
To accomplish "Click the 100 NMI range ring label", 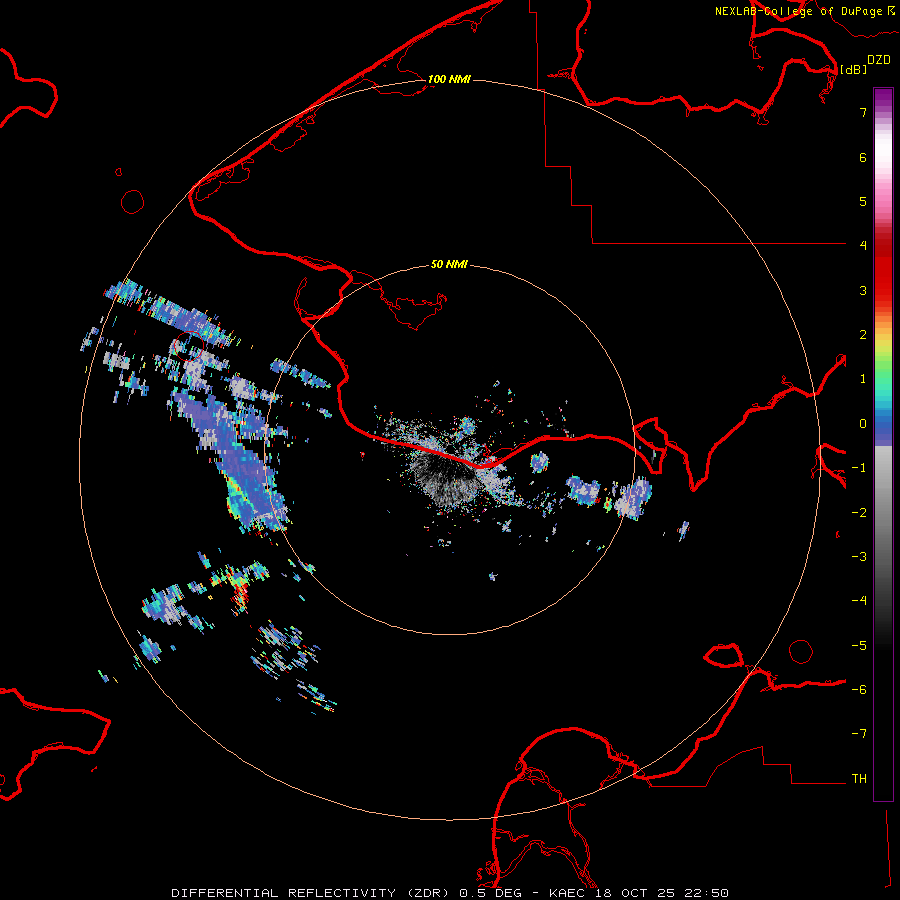I will 449,79.
